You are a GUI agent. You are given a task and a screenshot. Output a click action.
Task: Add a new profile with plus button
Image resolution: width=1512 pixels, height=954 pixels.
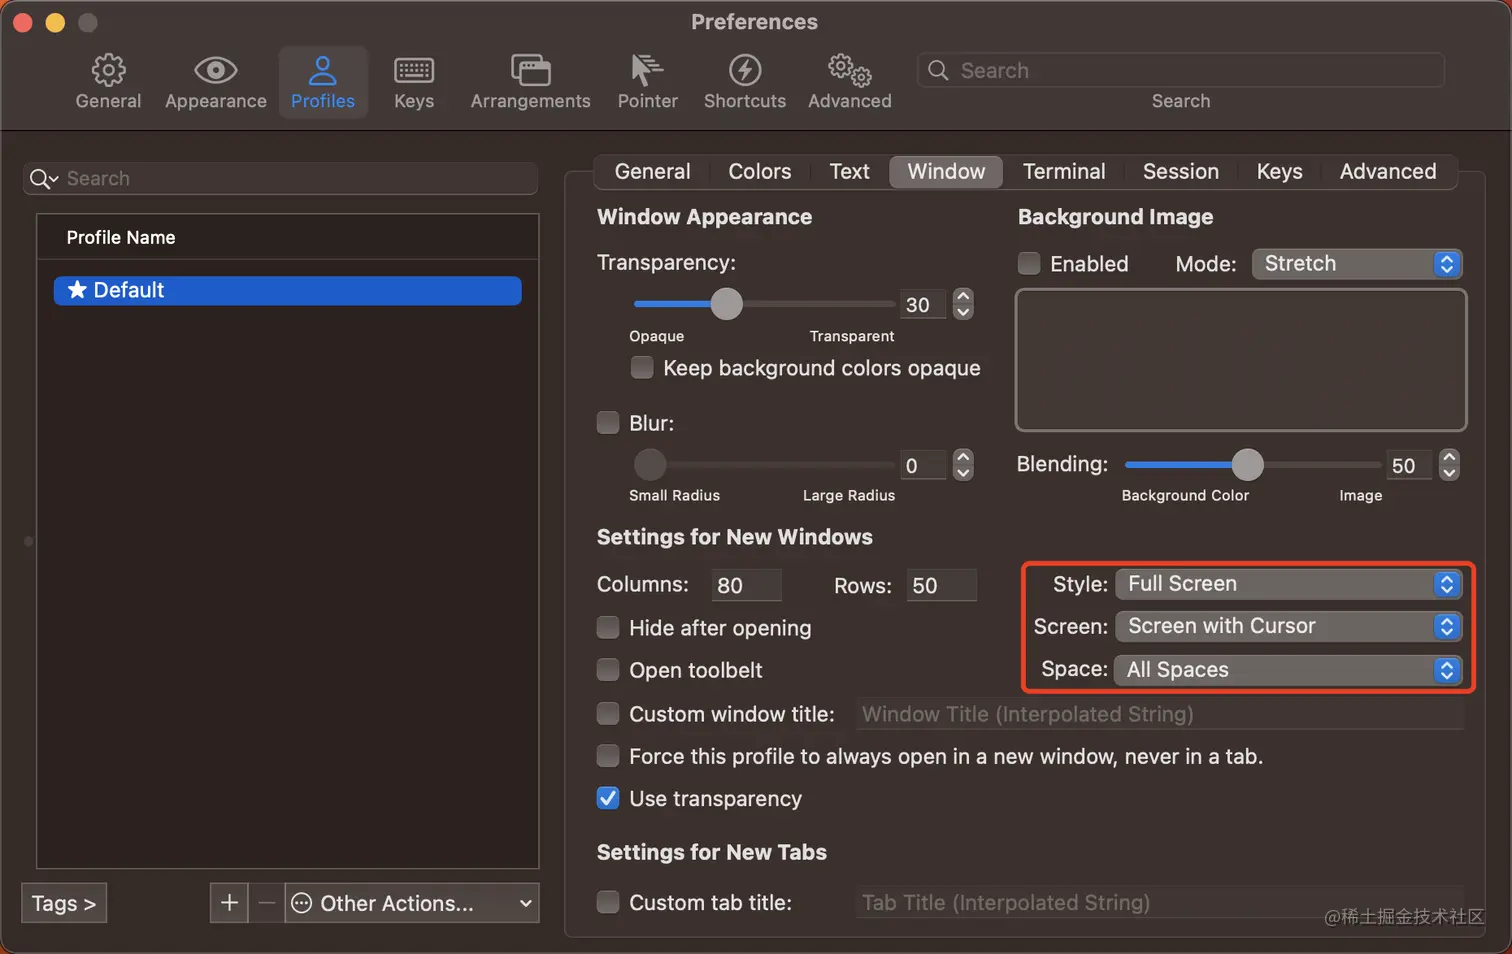click(x=229, y=903)
